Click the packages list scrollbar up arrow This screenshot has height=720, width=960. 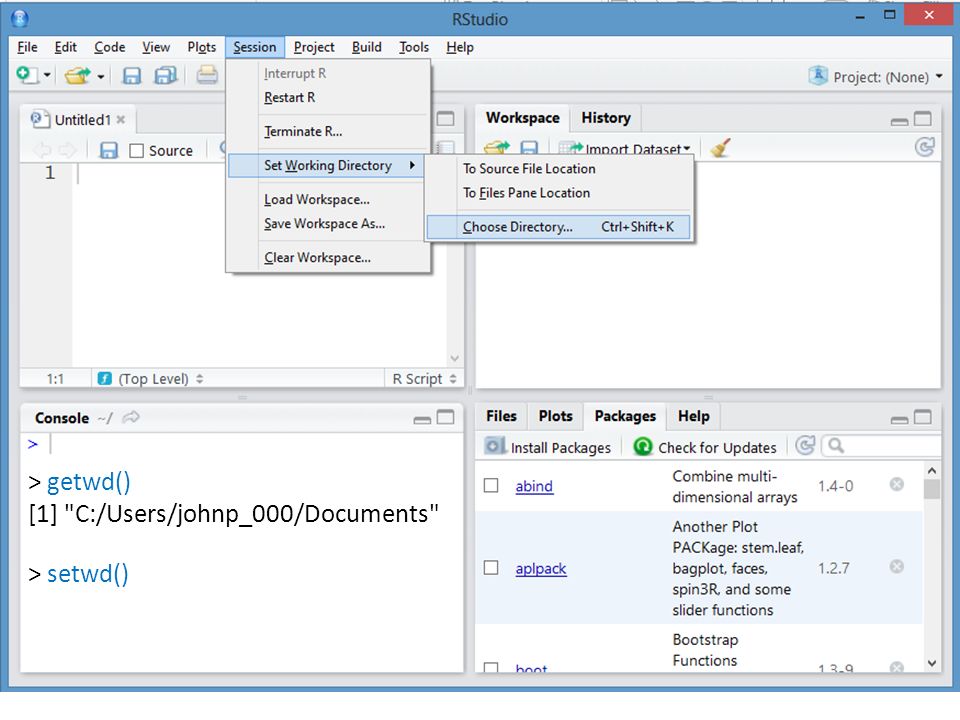click(932, 471)
